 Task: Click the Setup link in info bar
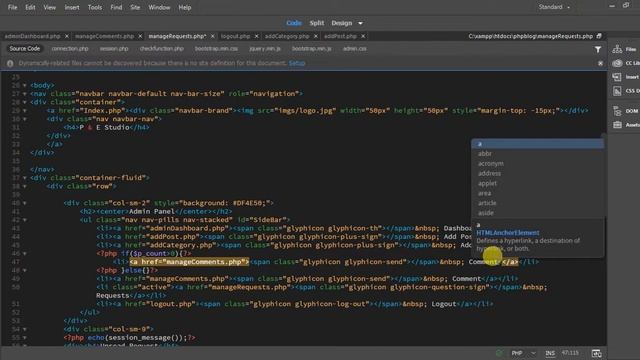[x=297, y=63]
